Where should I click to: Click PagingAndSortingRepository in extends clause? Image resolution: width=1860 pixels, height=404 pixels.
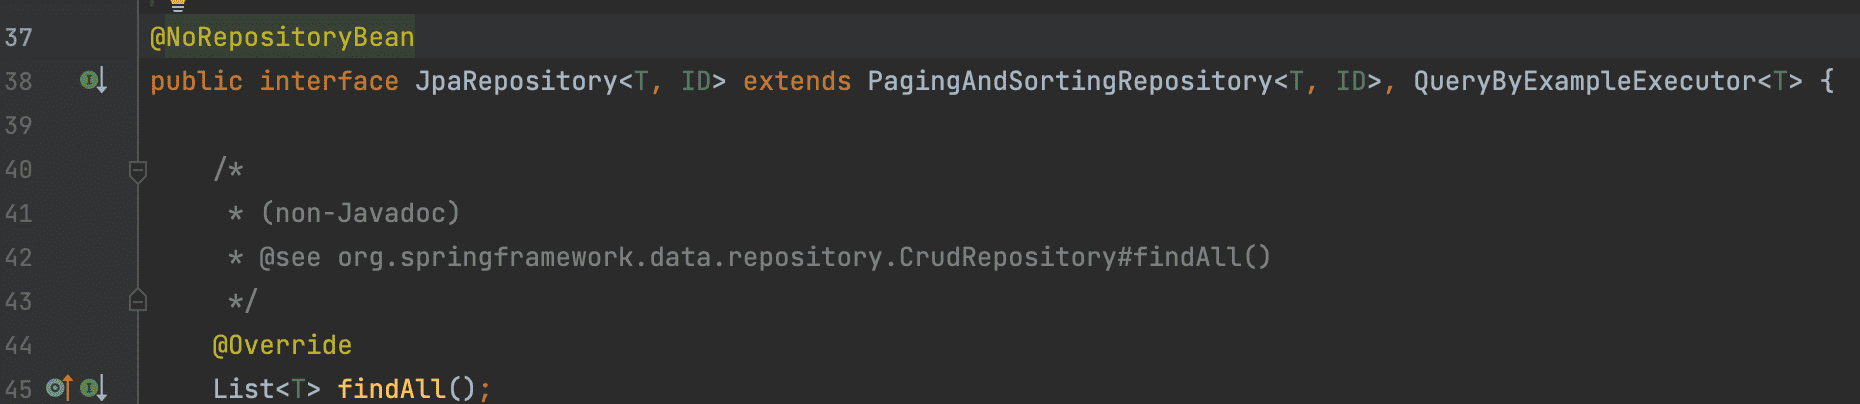tap(1070, 81)
